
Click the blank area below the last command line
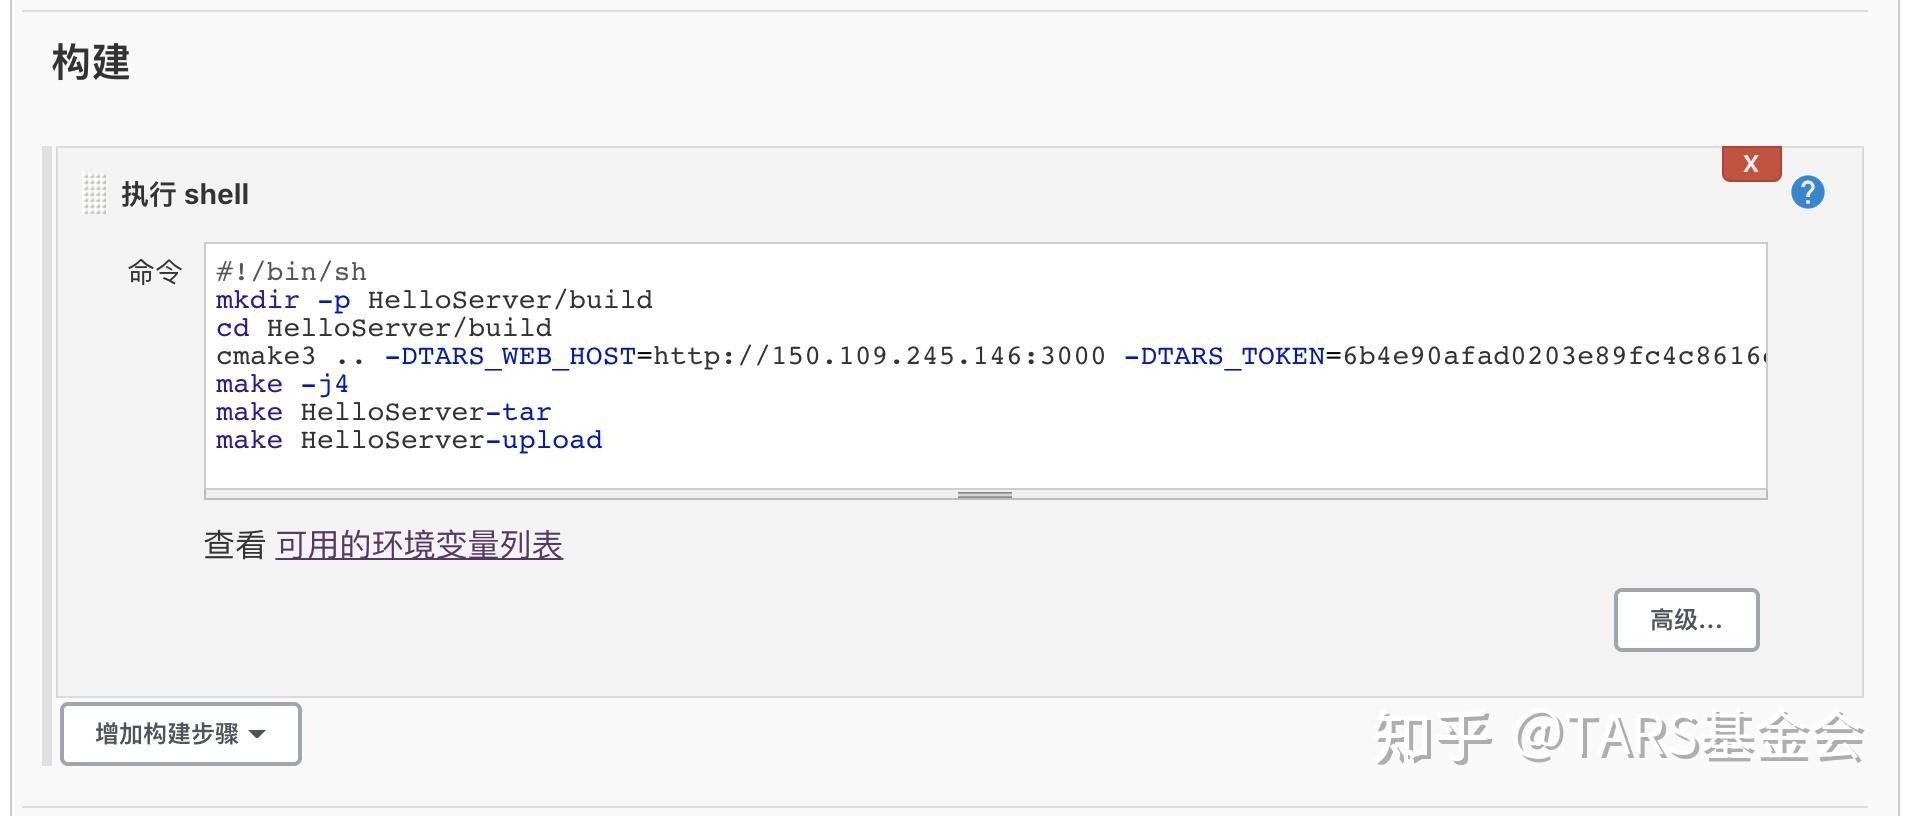pos(900,468)
